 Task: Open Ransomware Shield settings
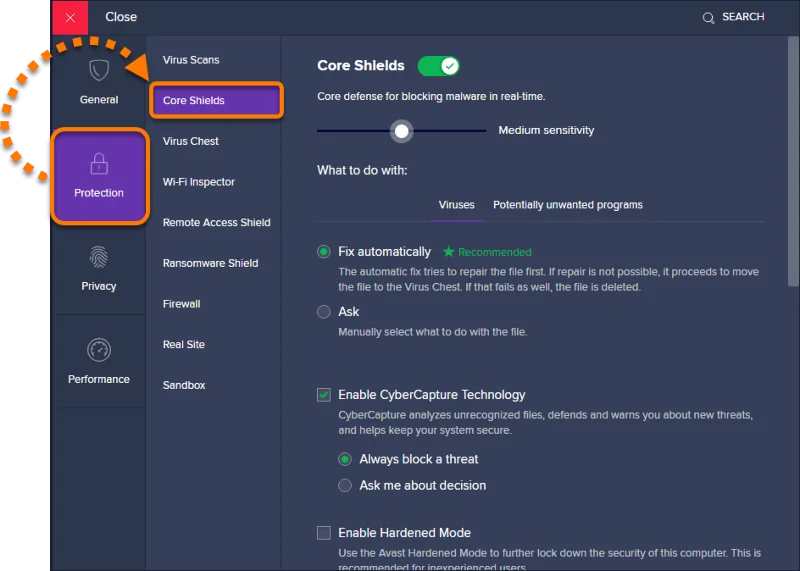[210, 263]
